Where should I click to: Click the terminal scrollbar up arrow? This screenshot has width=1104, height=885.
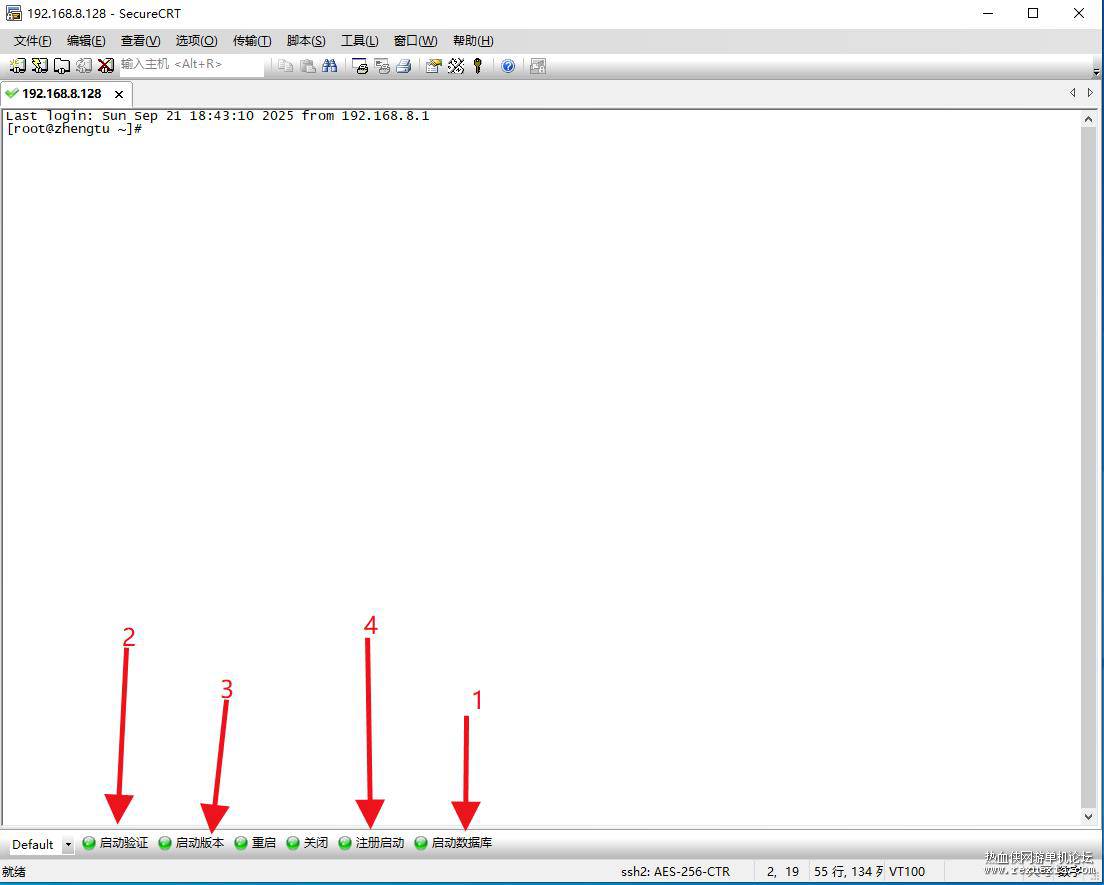click(x=1089, y=119)
